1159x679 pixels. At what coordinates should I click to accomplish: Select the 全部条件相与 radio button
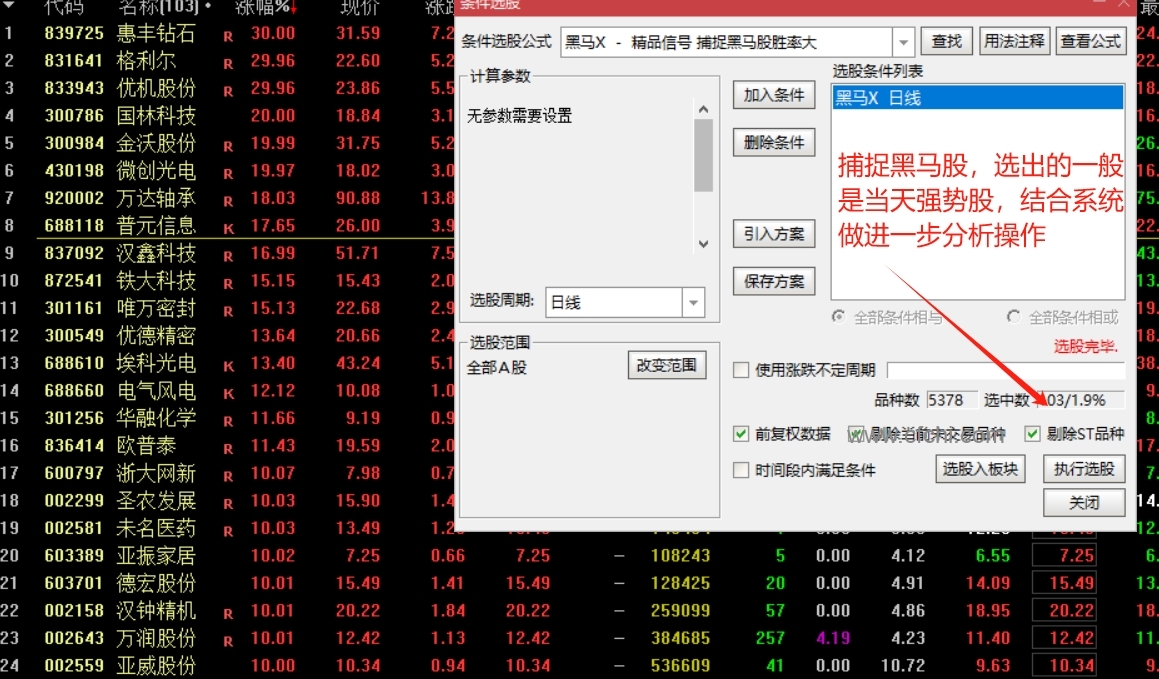838,317
